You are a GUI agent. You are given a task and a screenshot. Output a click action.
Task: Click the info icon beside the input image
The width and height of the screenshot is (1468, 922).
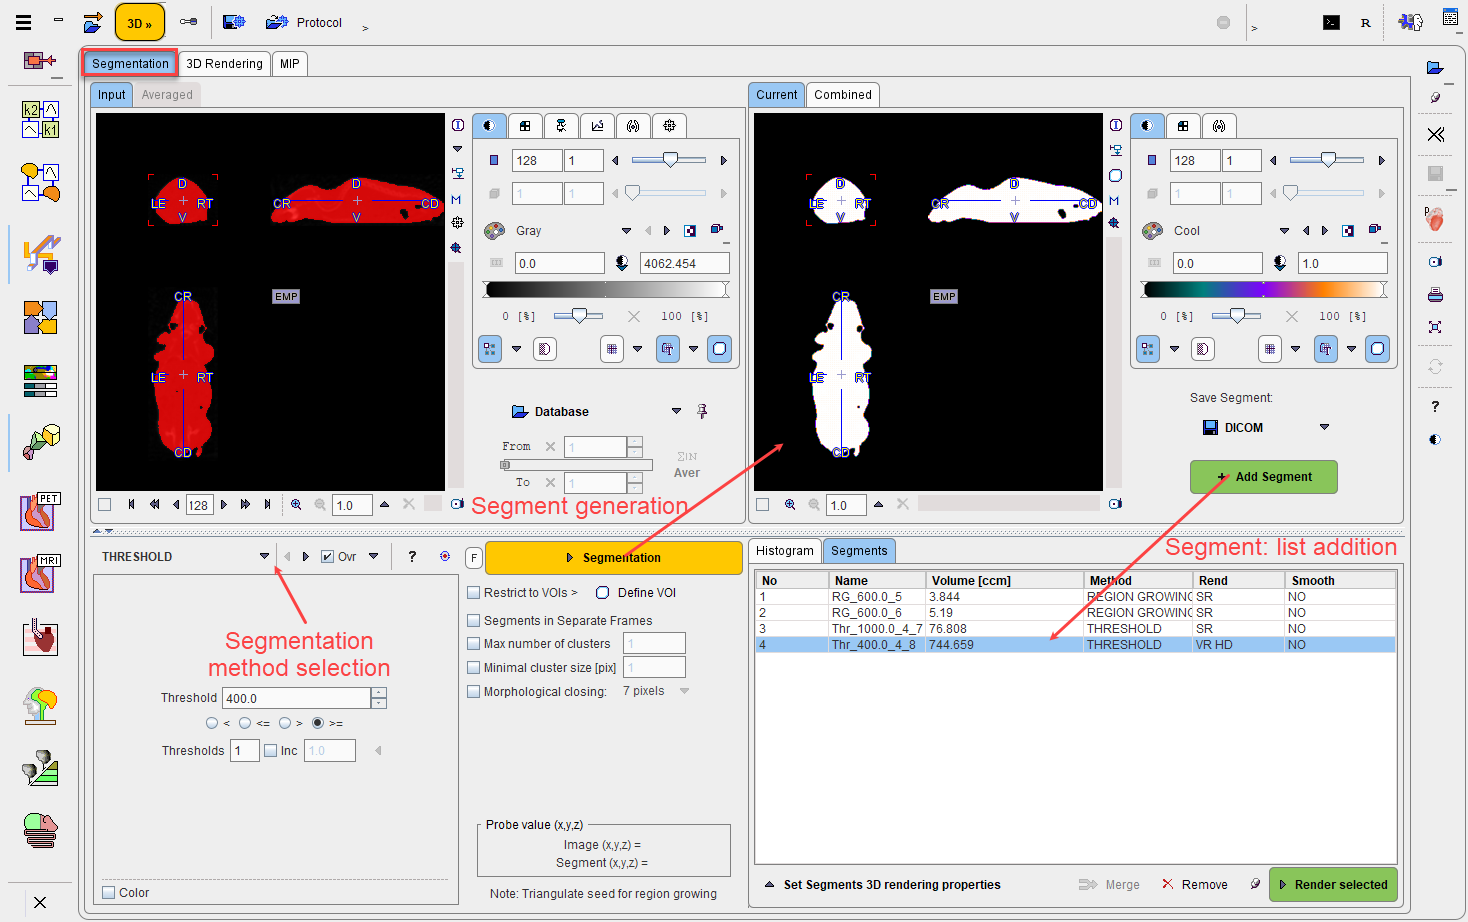tap(457, 125)
